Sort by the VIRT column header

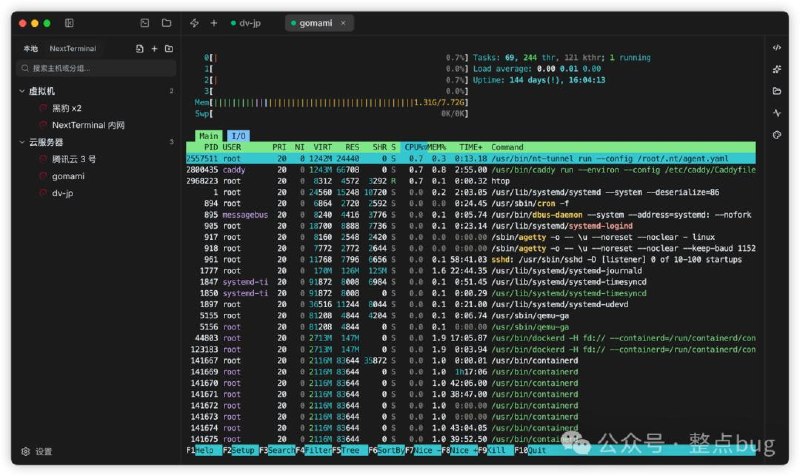point(322,147)
